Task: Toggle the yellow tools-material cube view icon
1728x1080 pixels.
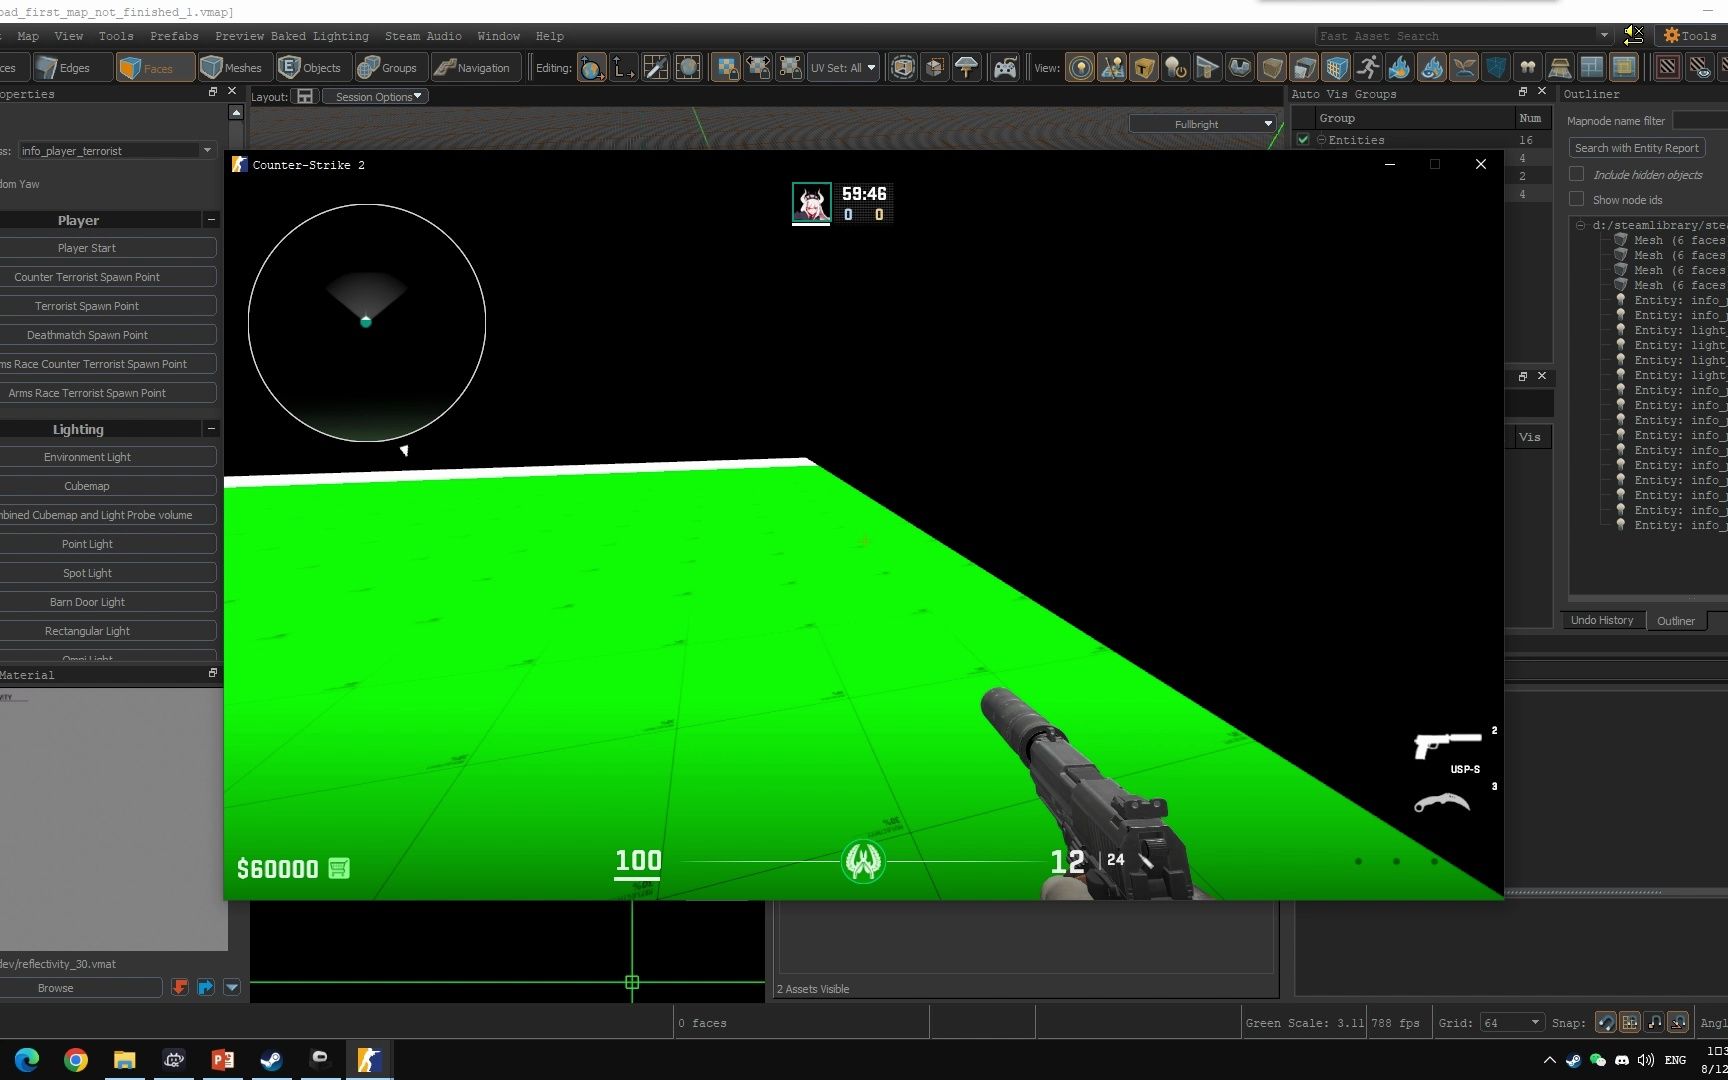Action: coord(1144,68)
